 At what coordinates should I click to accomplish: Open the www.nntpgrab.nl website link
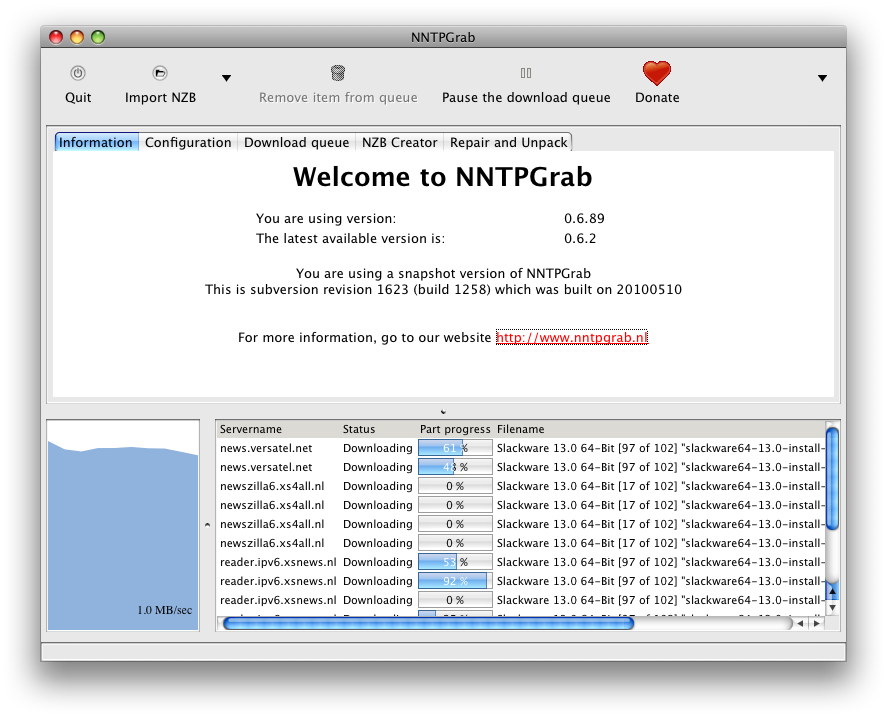[572, 338]
